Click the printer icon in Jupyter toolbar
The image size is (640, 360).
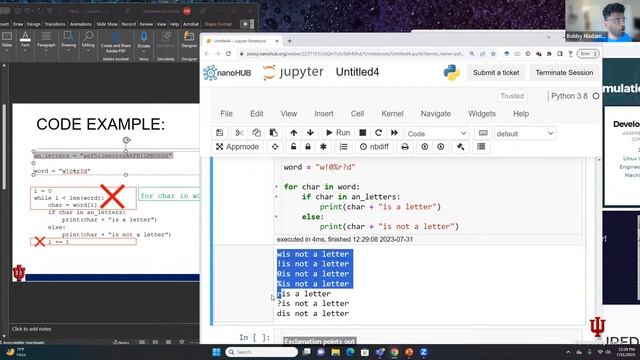click(x=405, y=147)
